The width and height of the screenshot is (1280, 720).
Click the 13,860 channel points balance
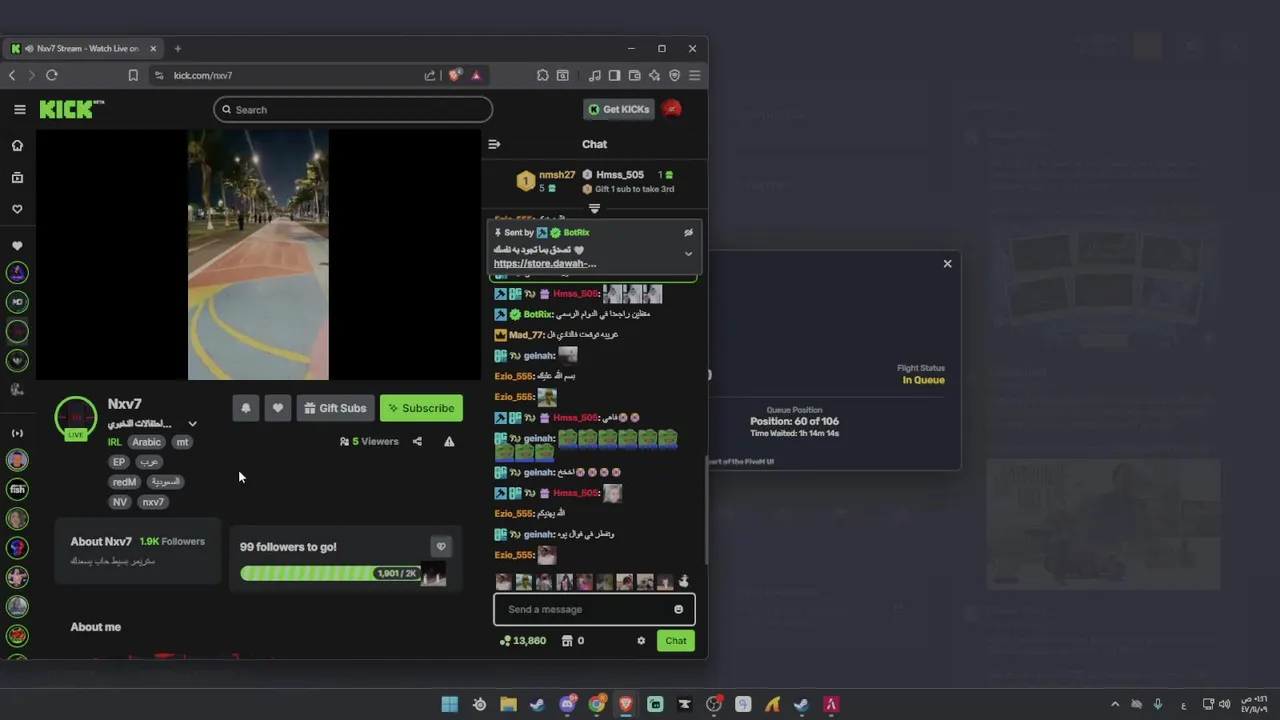click(523, 641)
